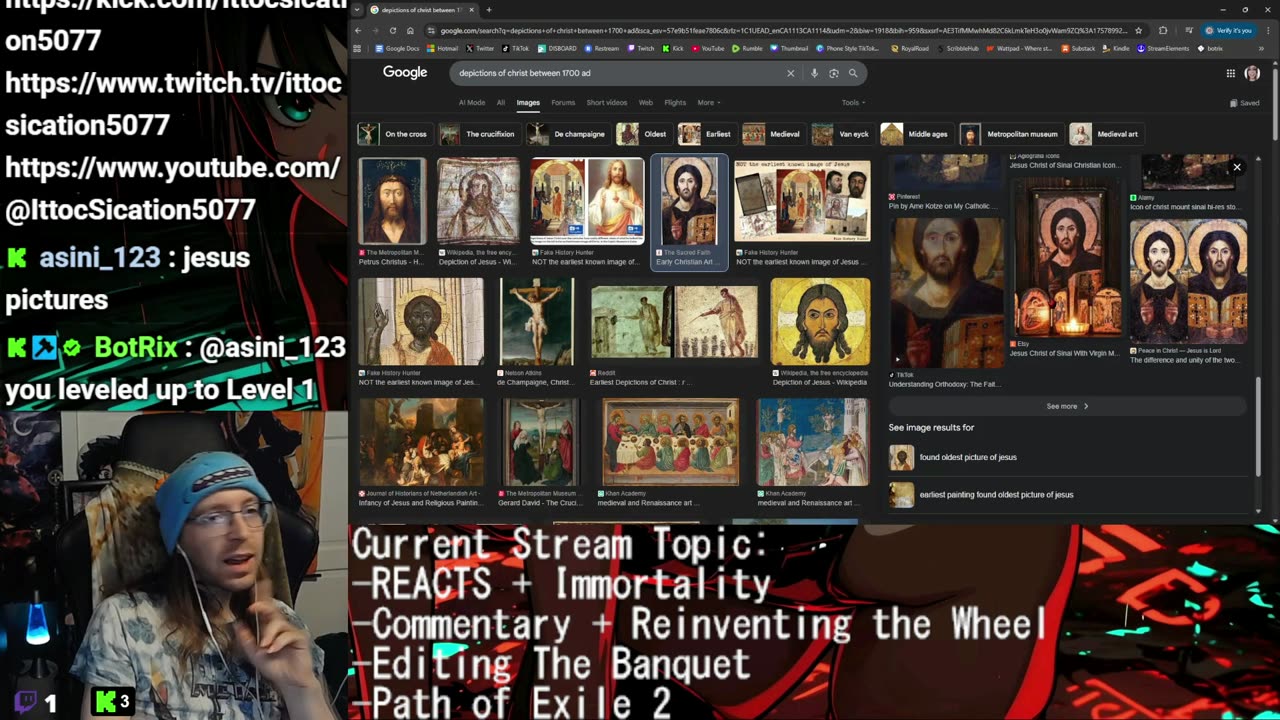Filter images by Middle ages chip
The image size is (1280, 720).
pyautogui.click(x=916, y=134)
